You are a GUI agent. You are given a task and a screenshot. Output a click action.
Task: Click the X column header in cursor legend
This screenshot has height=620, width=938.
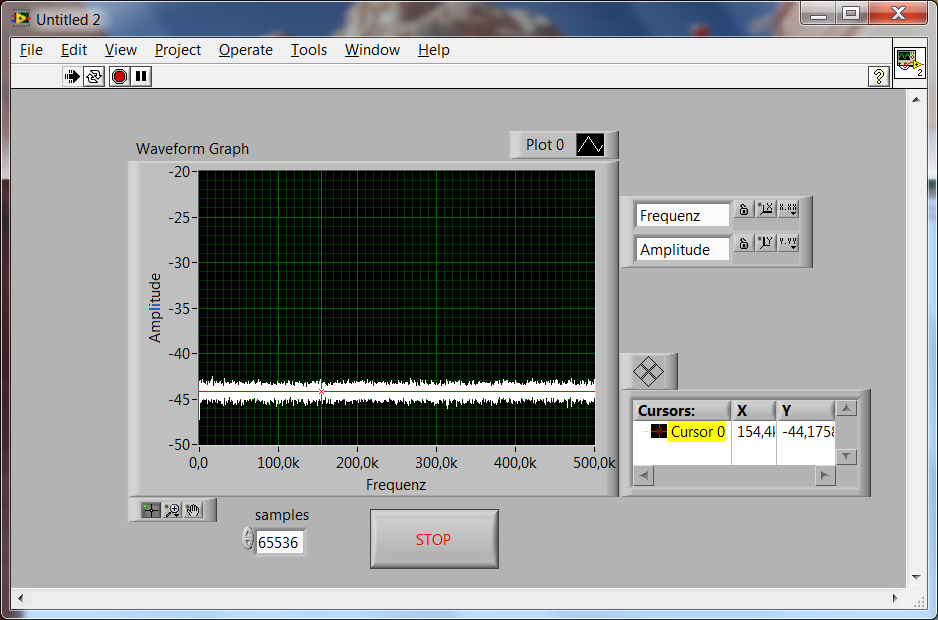point(754,411)
